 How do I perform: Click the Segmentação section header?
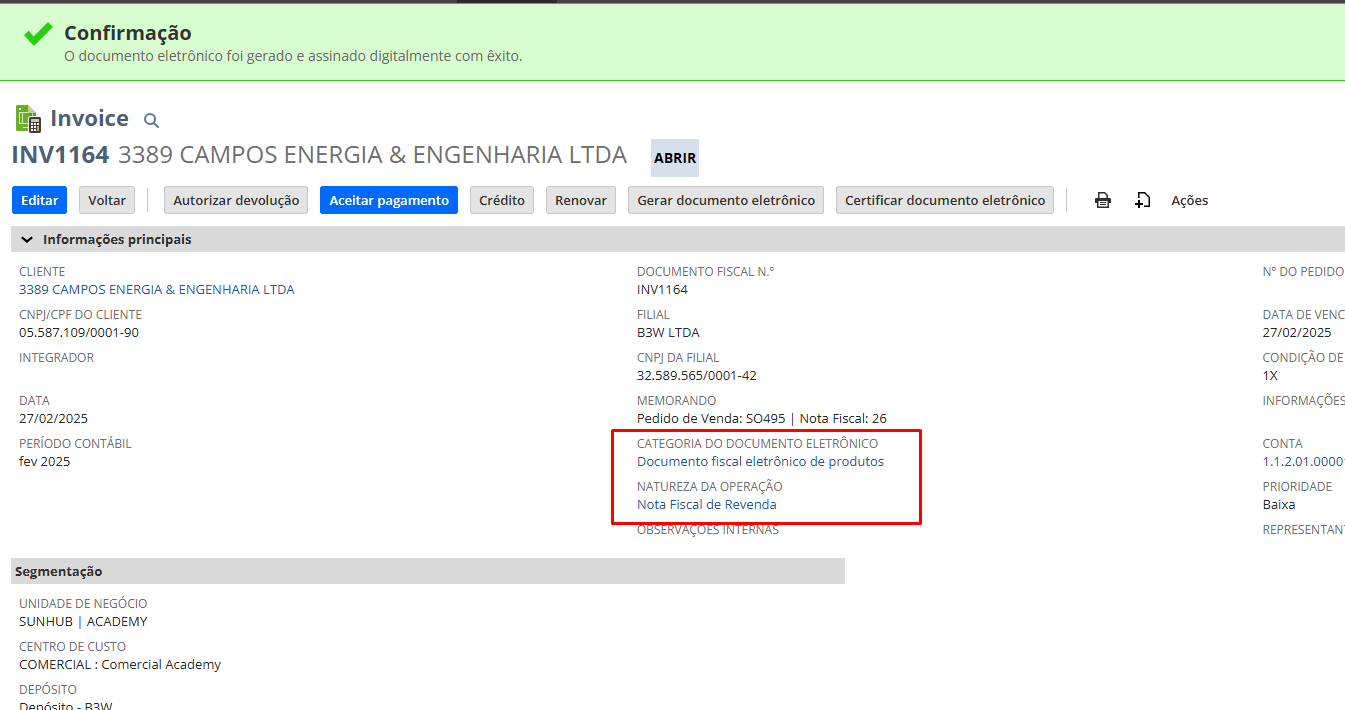coord(59,571)
